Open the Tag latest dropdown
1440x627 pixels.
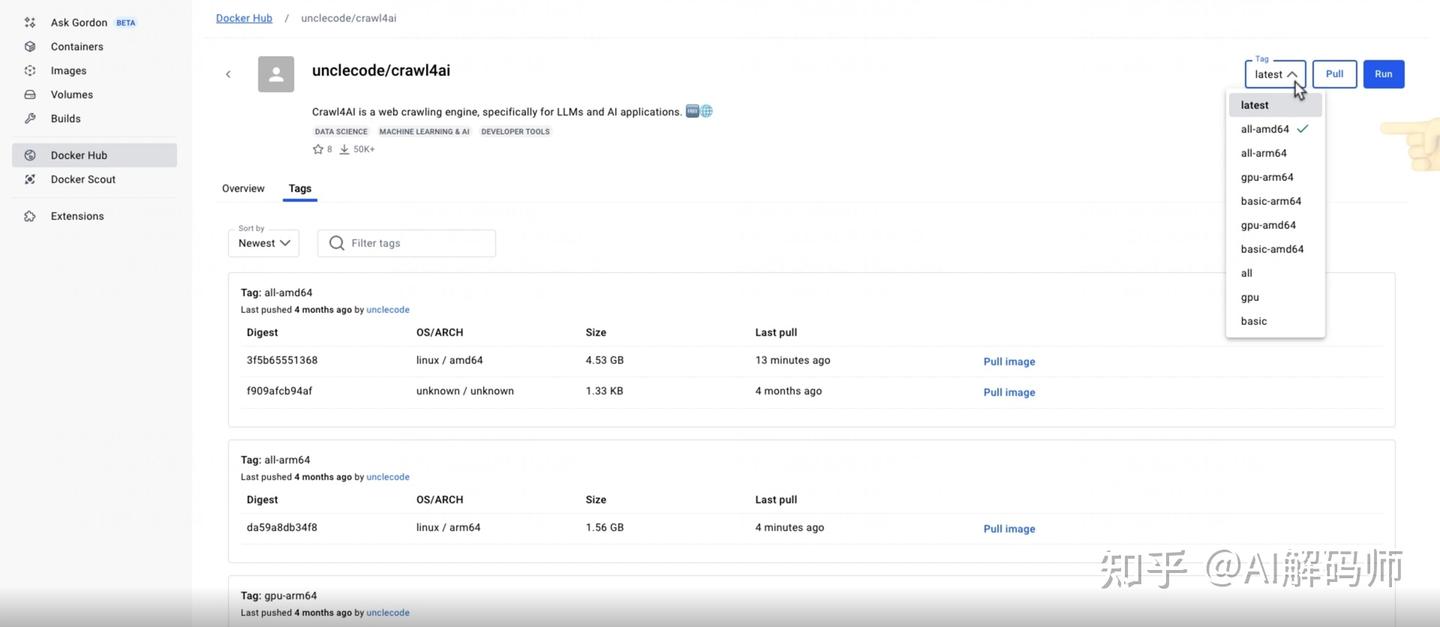click(x=1275, y=74)
